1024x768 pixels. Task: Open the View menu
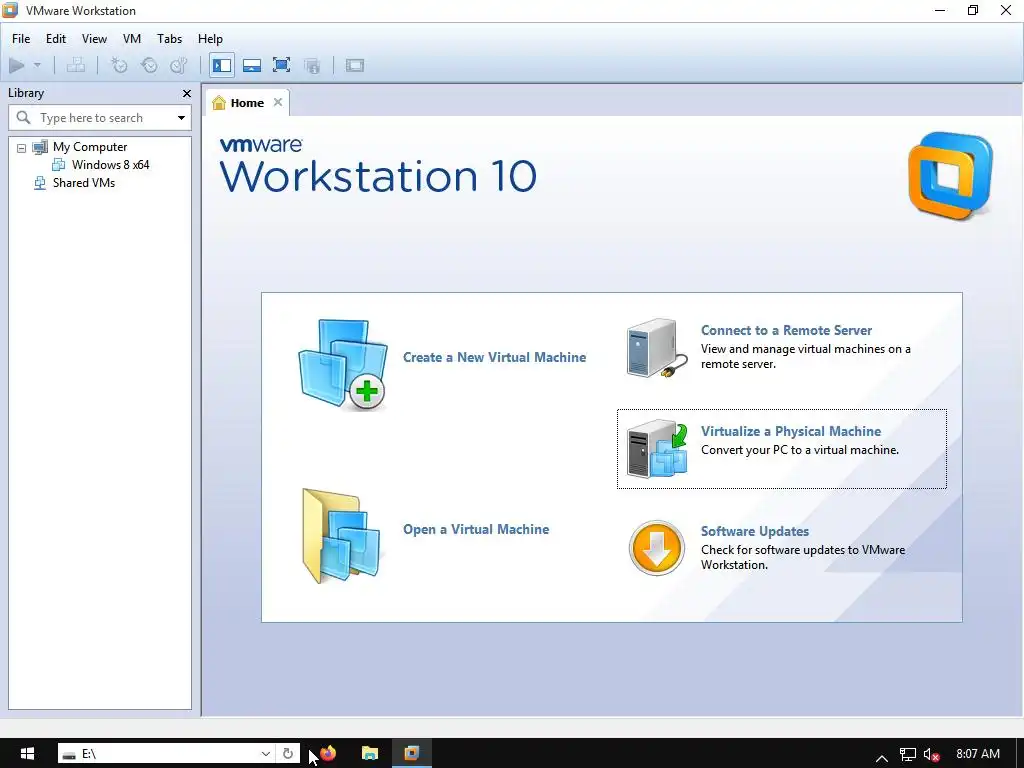[x=94, y=39]
